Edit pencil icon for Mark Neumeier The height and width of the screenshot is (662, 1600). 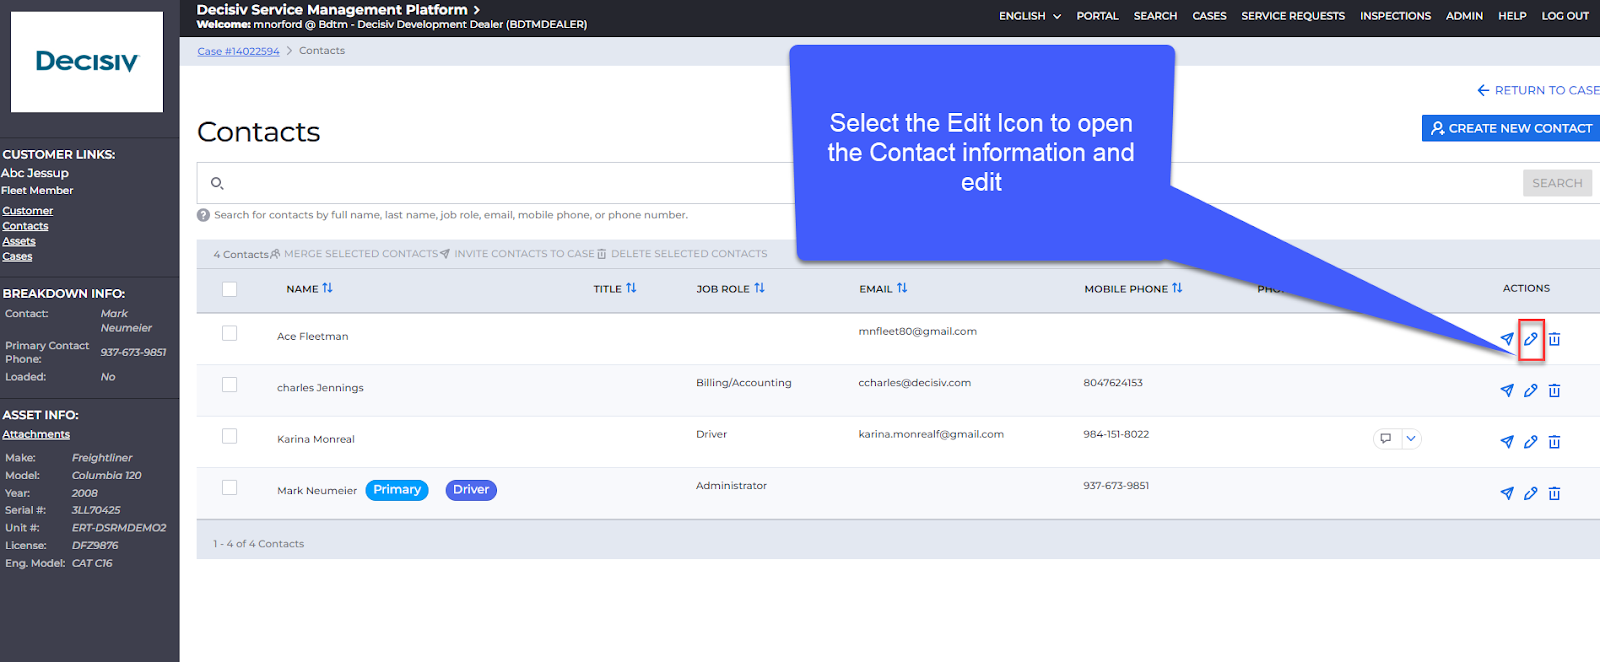tap(1531, 493)
